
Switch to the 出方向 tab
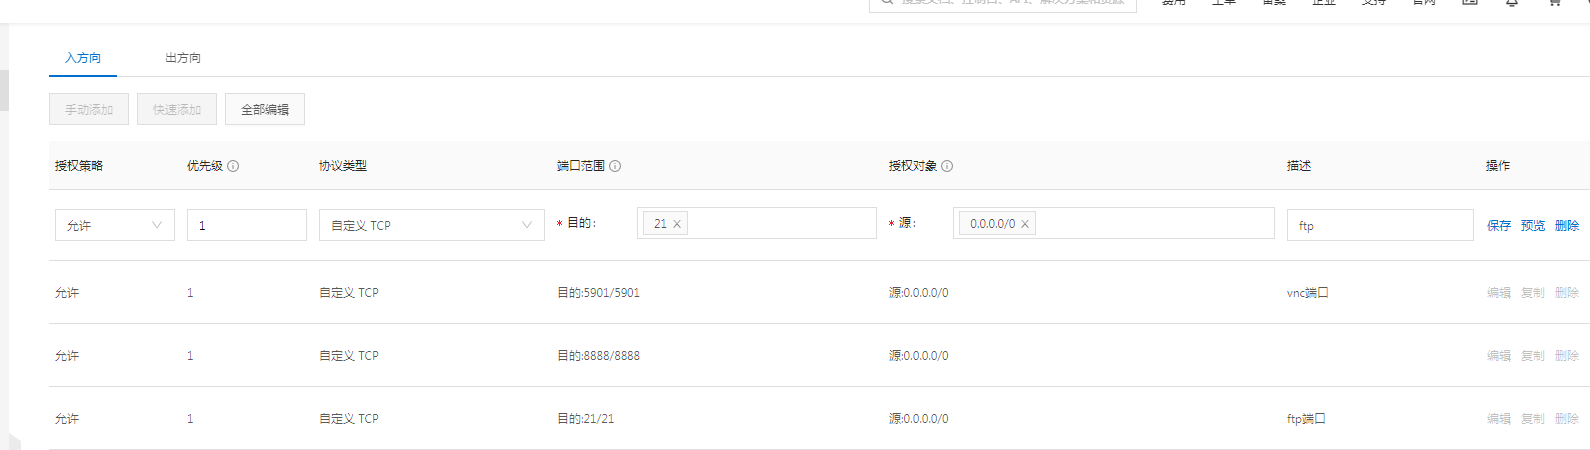[x=183, y=58]
